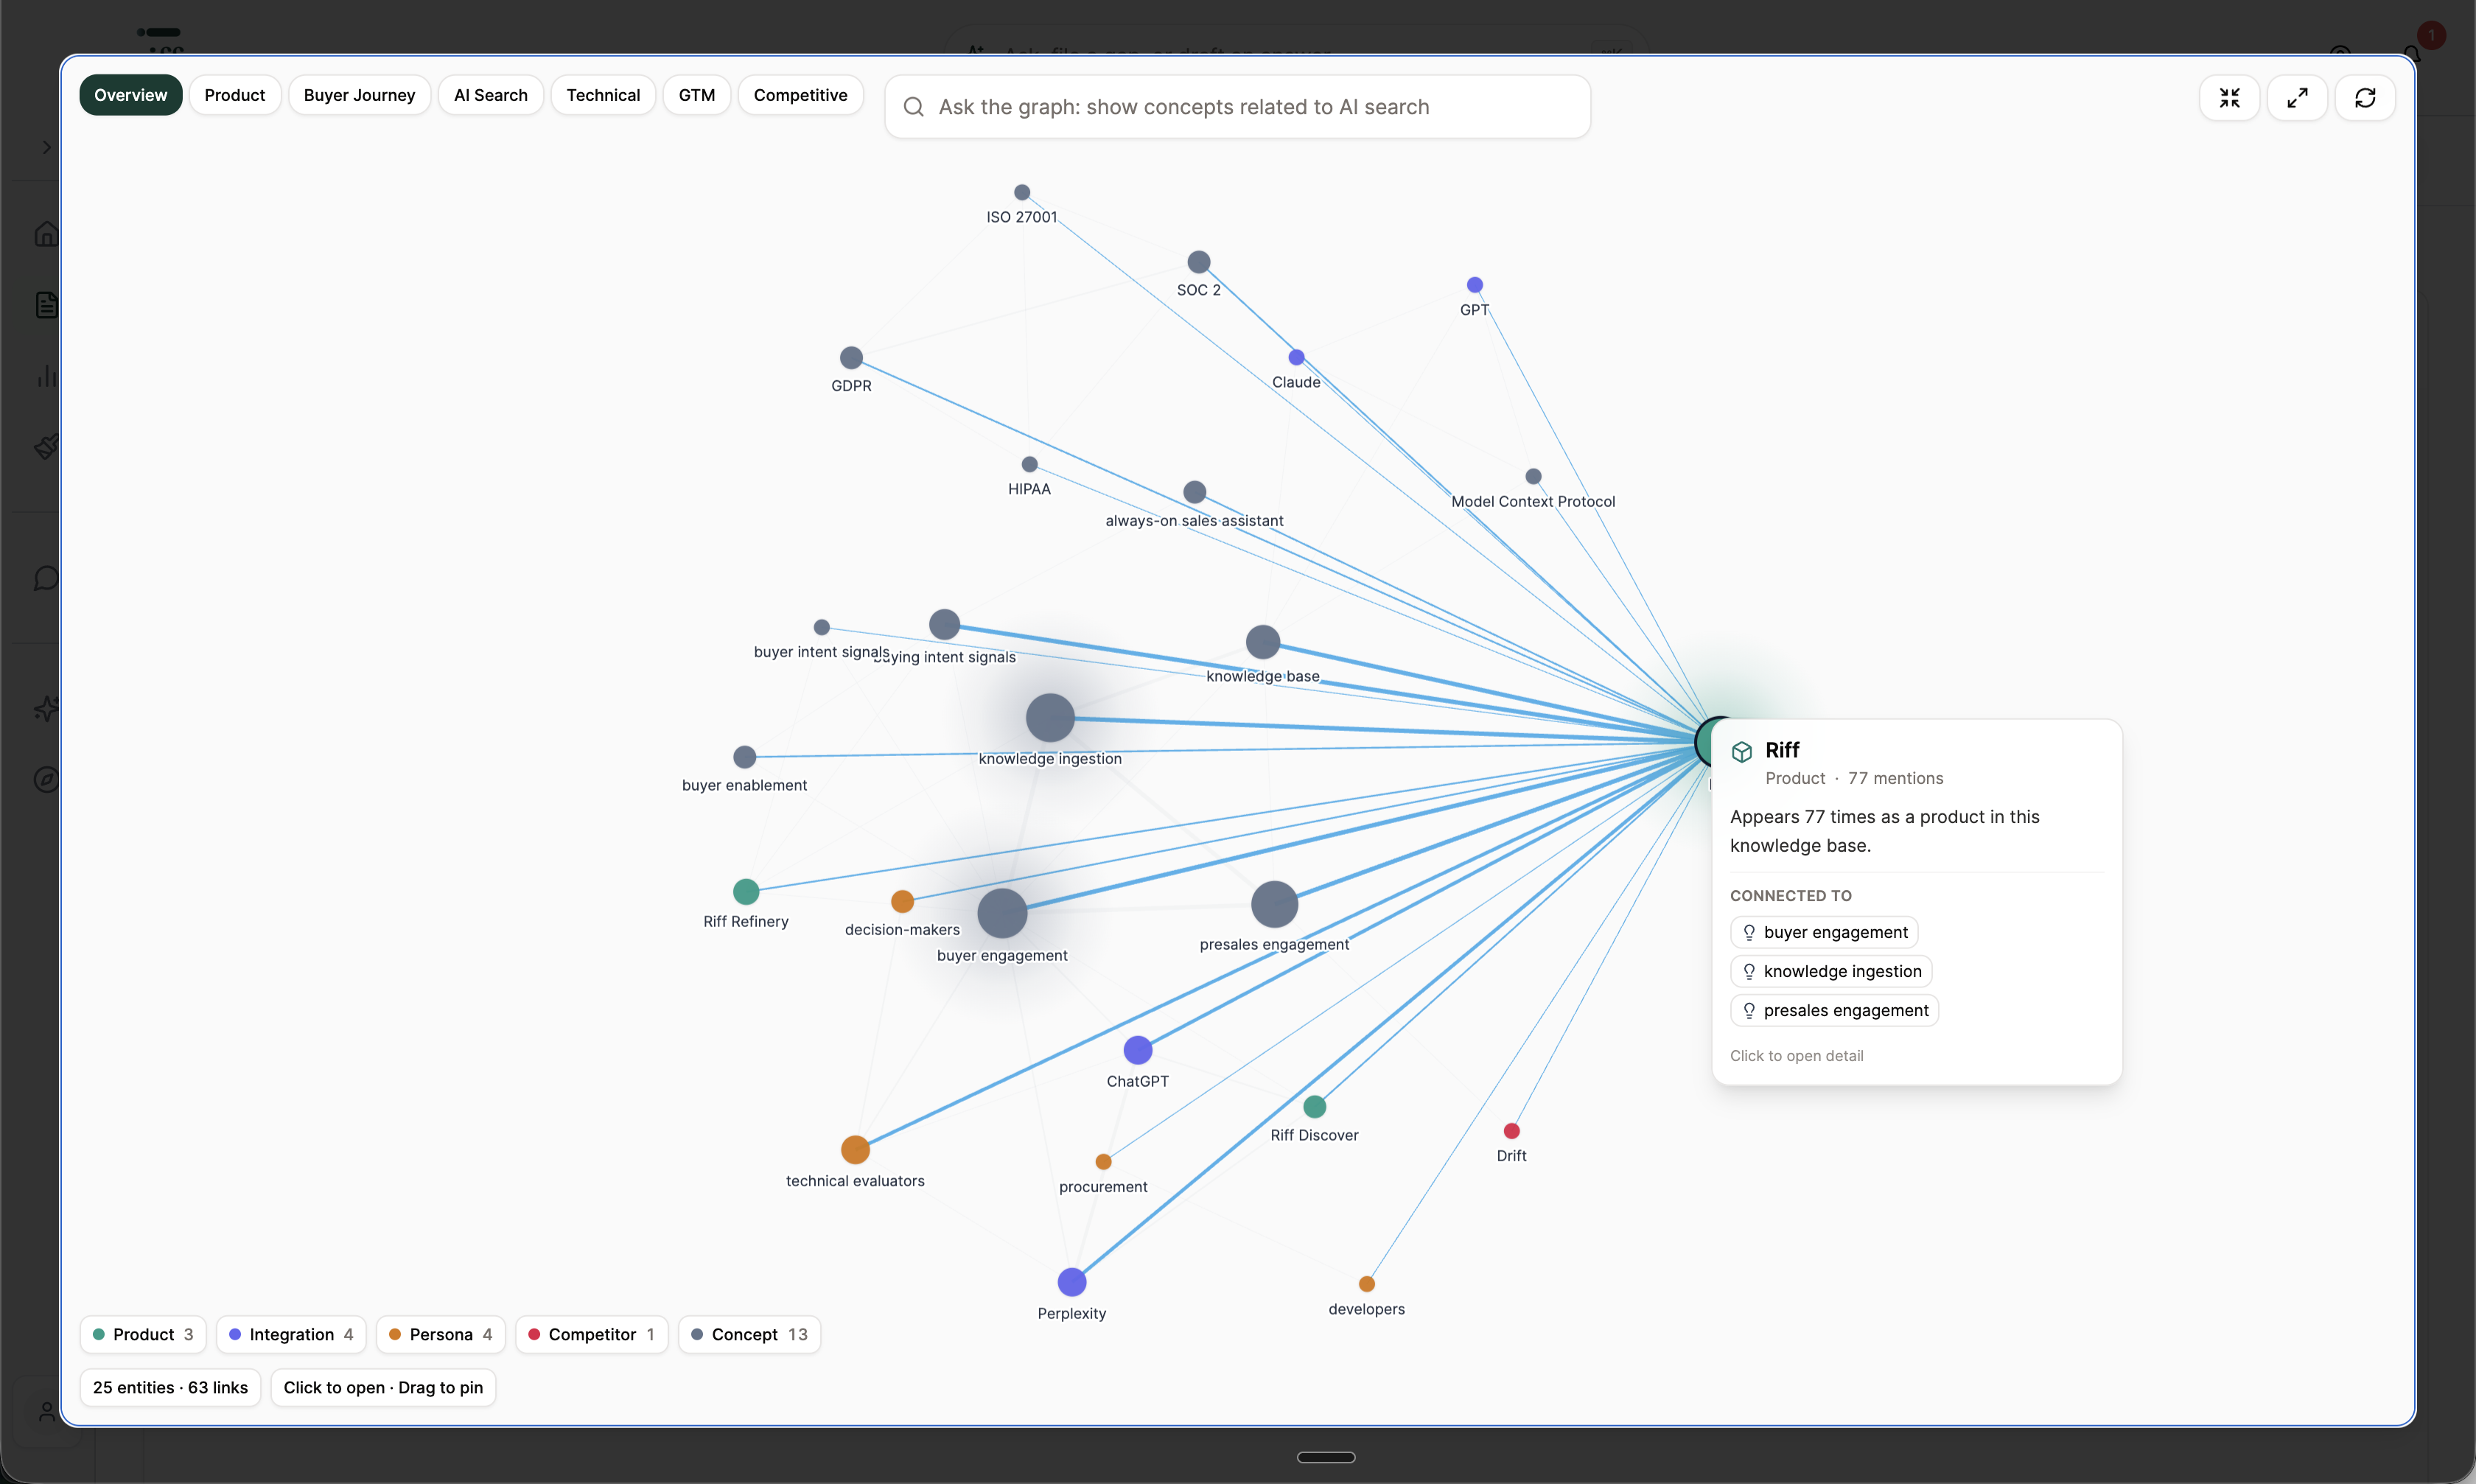Select the knowledge base node
This screenshot has width=2476, height=1484.
tap(1263, 642)
